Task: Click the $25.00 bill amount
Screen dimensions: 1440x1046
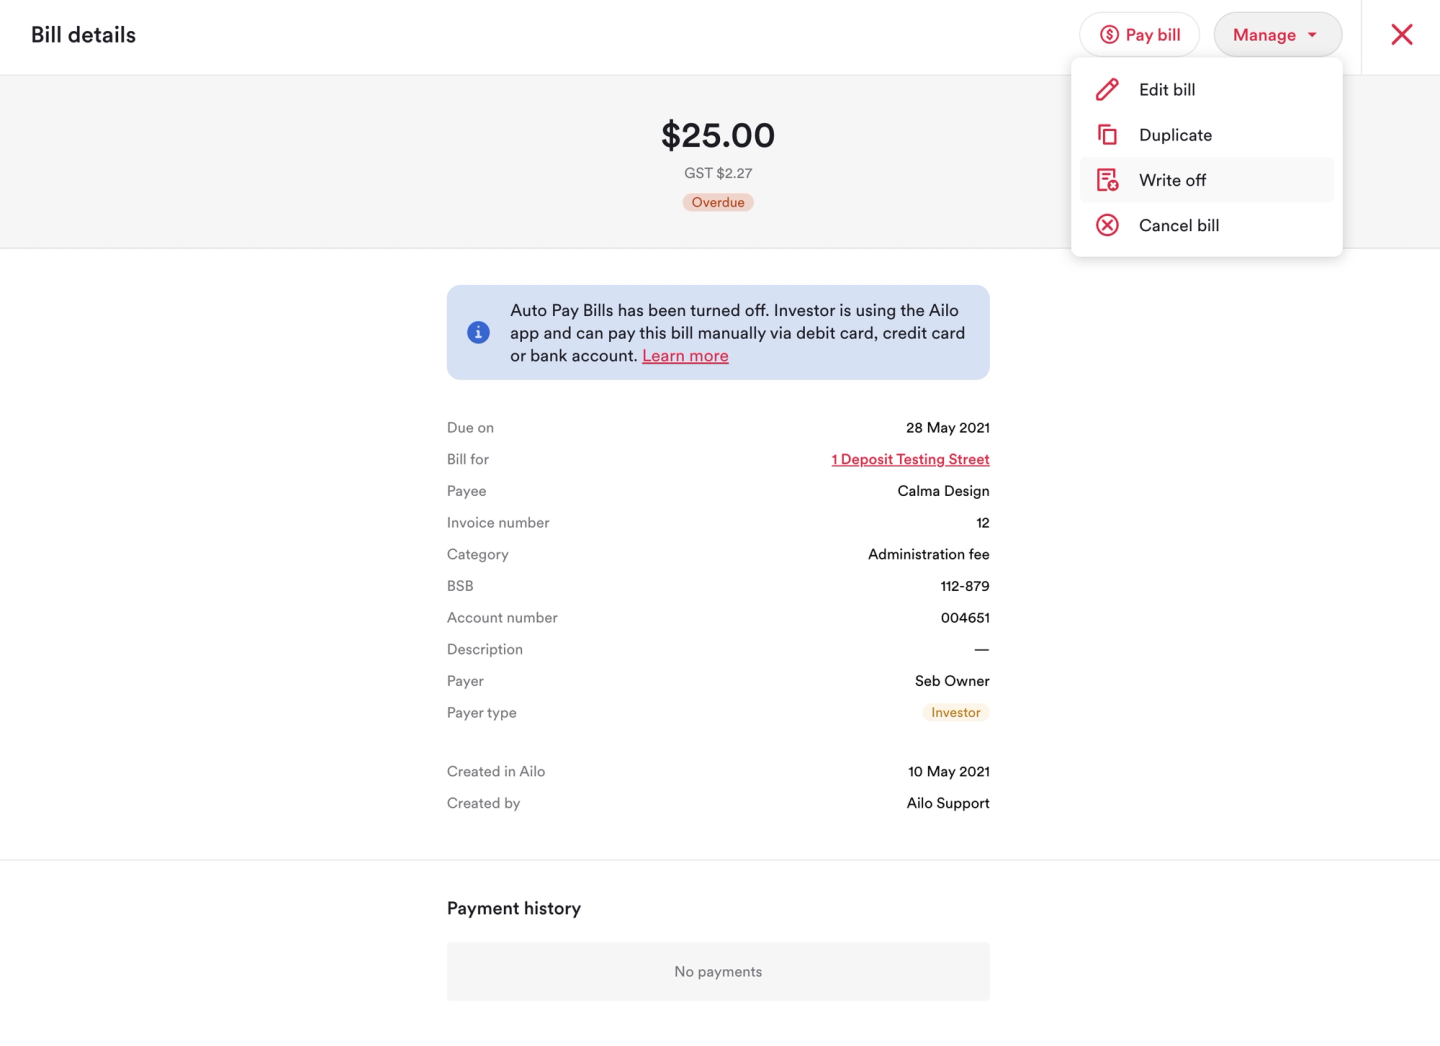Action: (718, 135)
